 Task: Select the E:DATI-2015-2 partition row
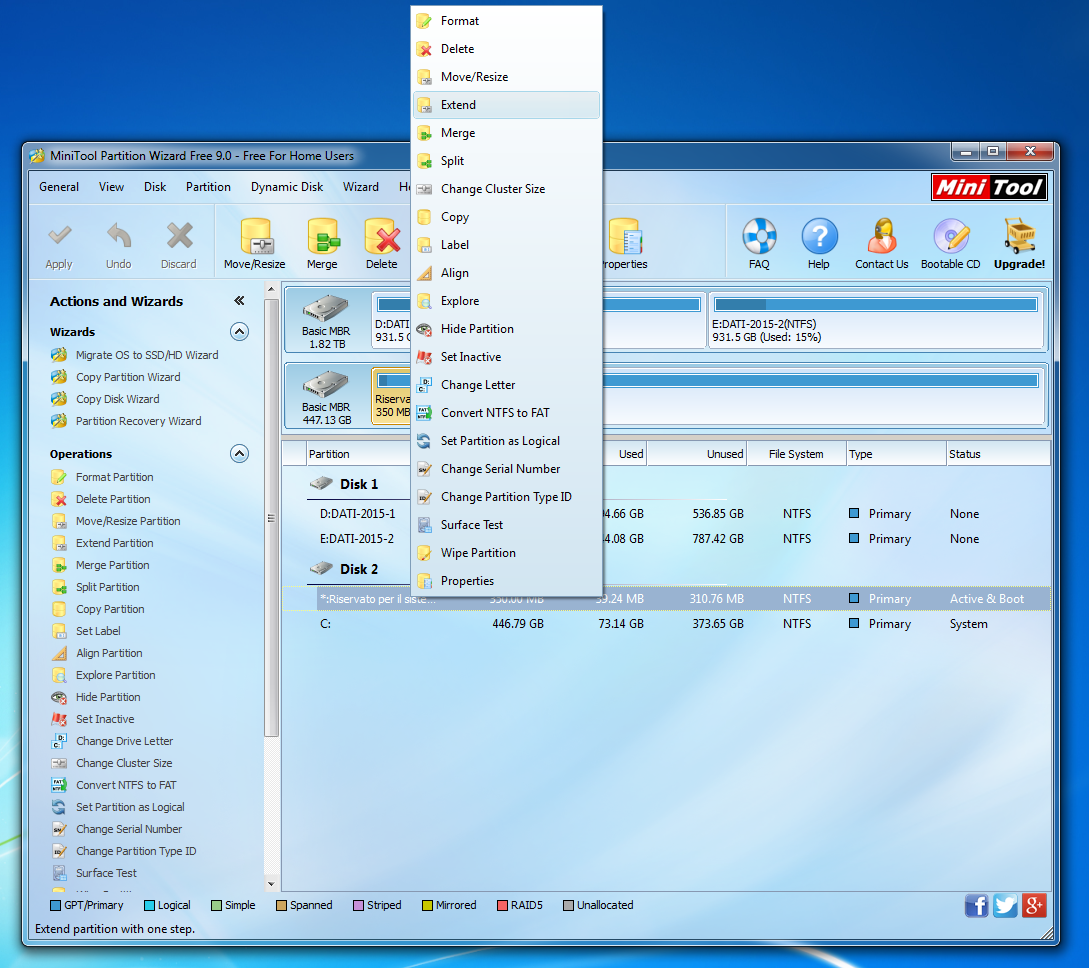[x=666, y=539]
